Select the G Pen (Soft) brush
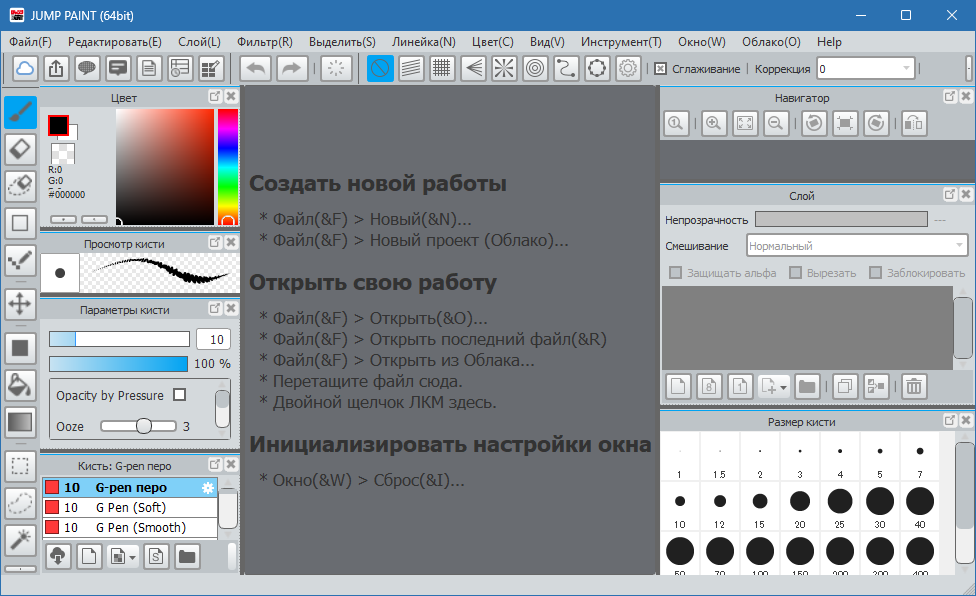 (x=129, y=508)
